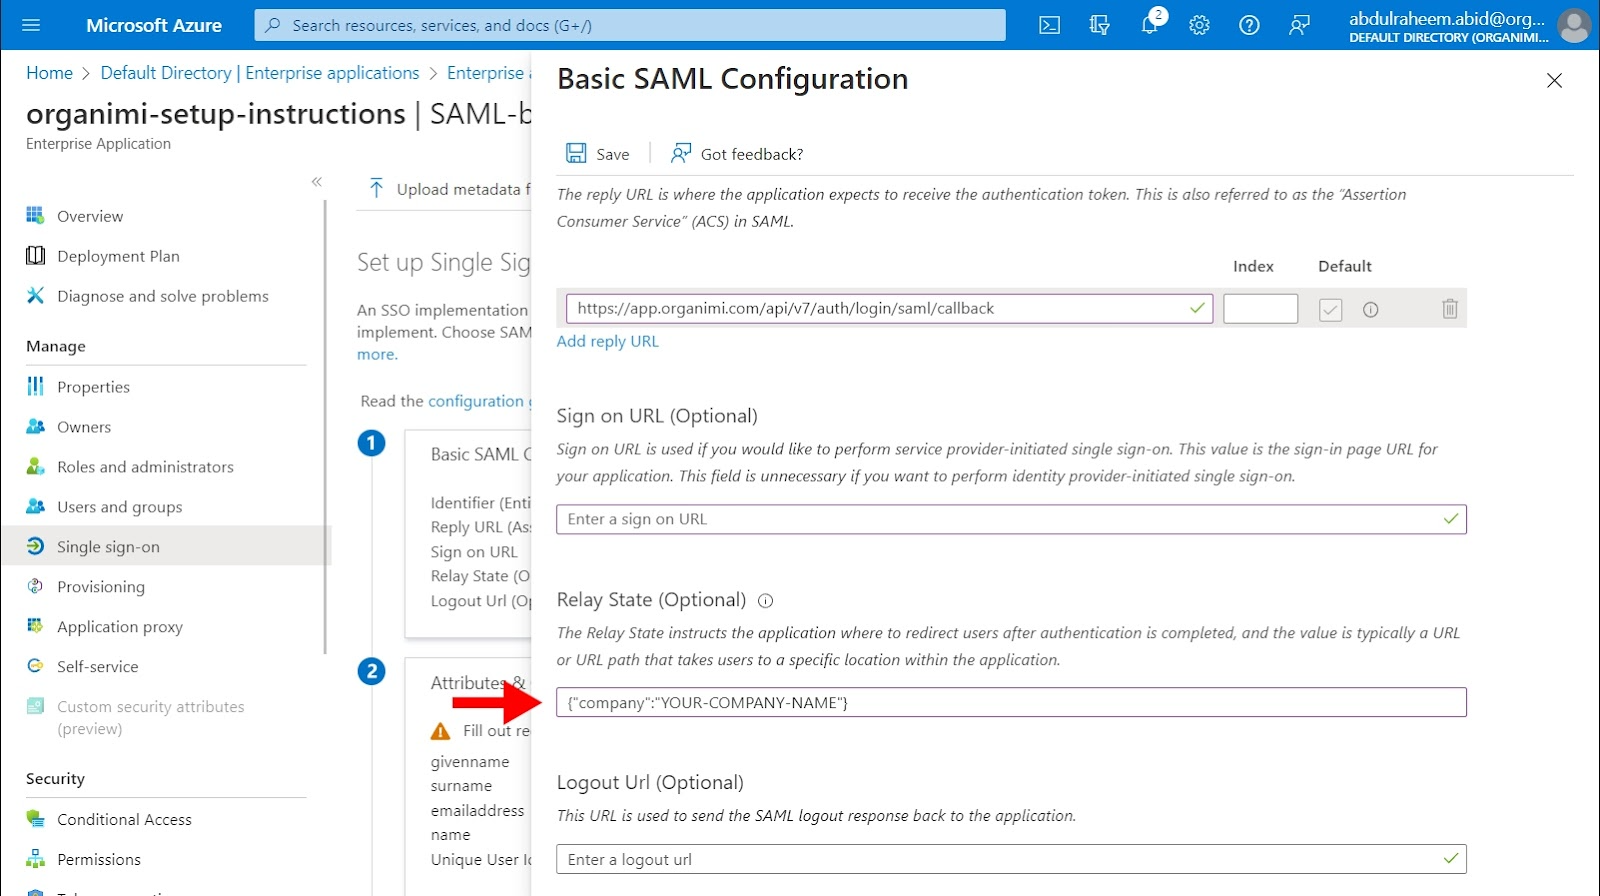
Task: Click the reply URL text field
Action: point(889,308)
